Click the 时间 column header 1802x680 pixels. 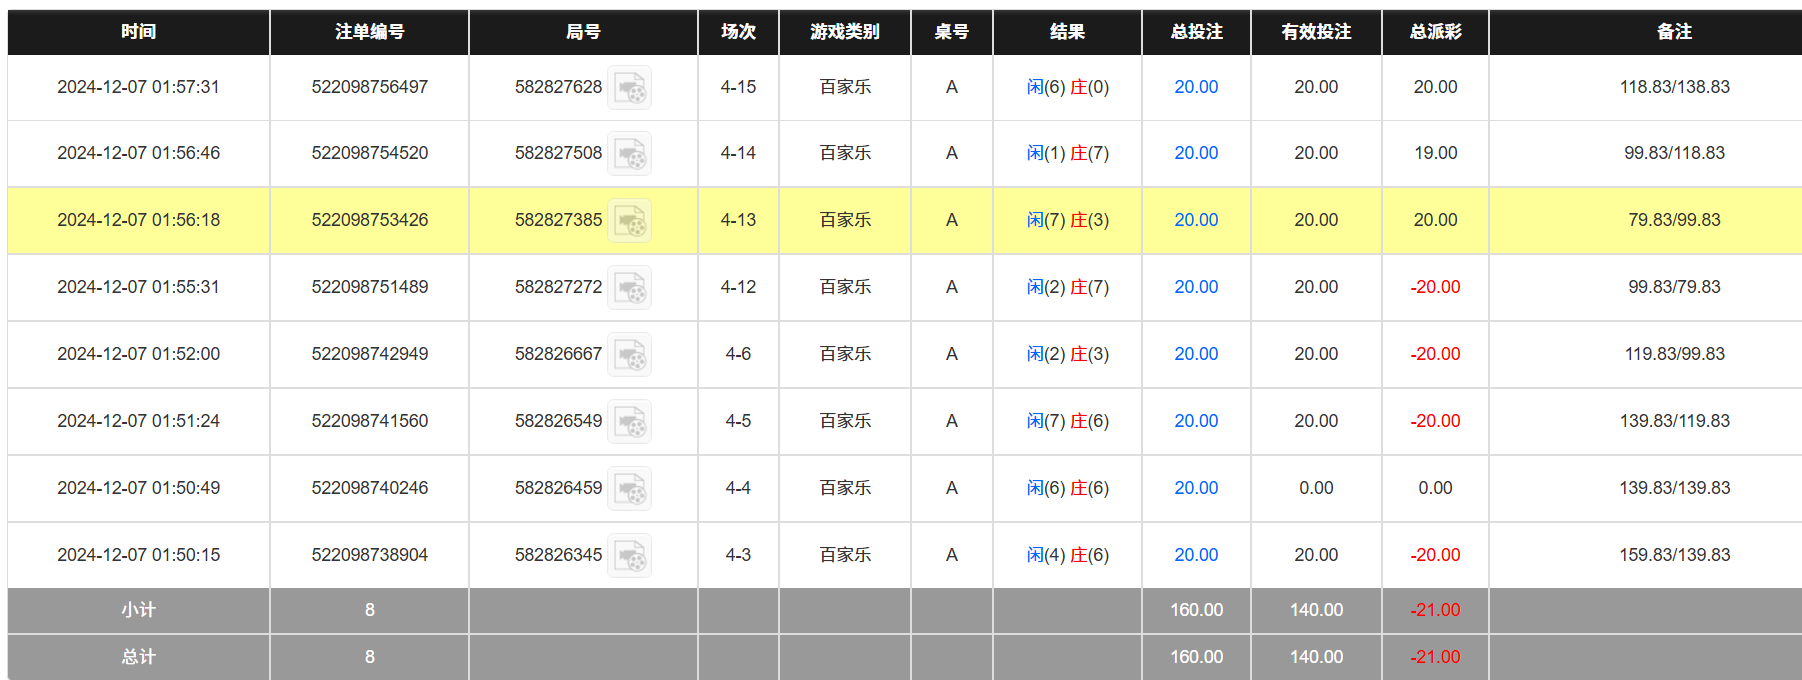coord(138,32)
